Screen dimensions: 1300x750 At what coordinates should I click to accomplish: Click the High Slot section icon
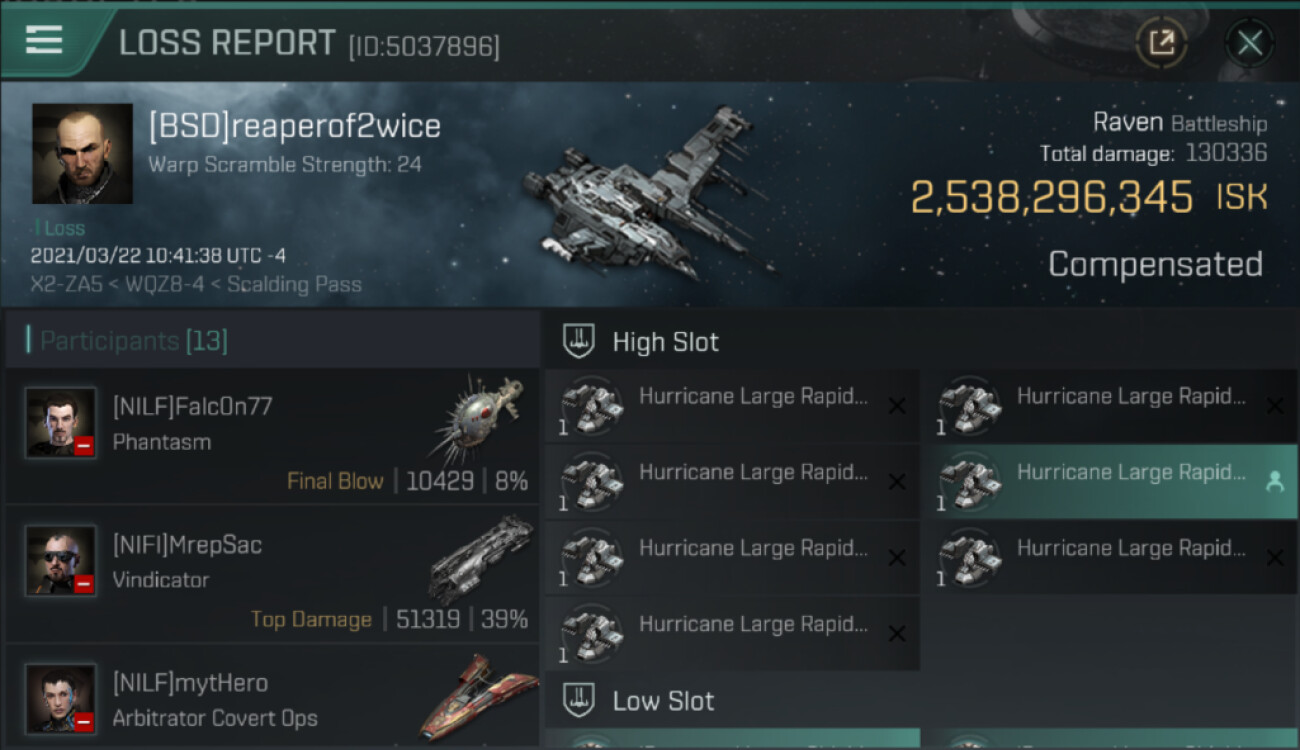[580, 342]
